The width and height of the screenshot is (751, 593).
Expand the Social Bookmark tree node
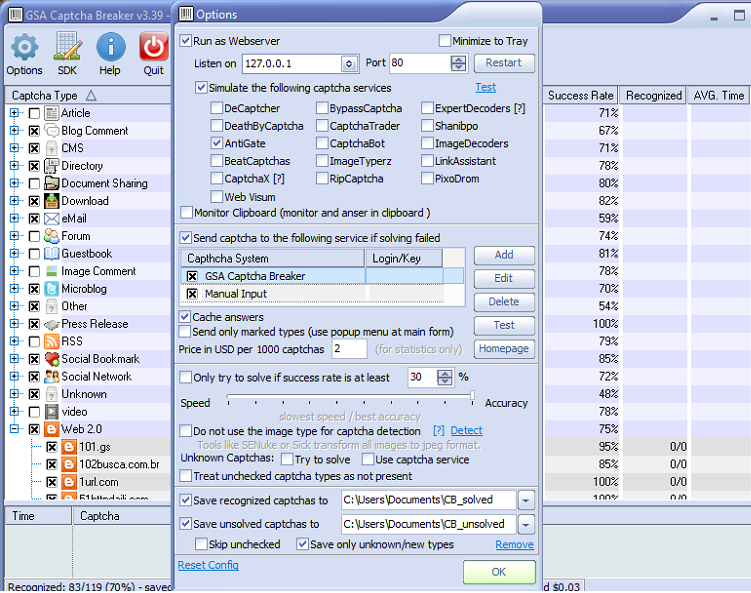[x=14, y=359]
